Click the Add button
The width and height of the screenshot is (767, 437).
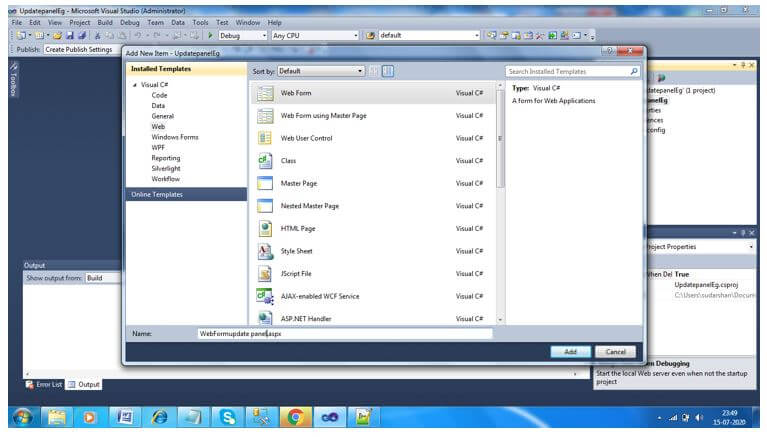(x=570, y=352)
